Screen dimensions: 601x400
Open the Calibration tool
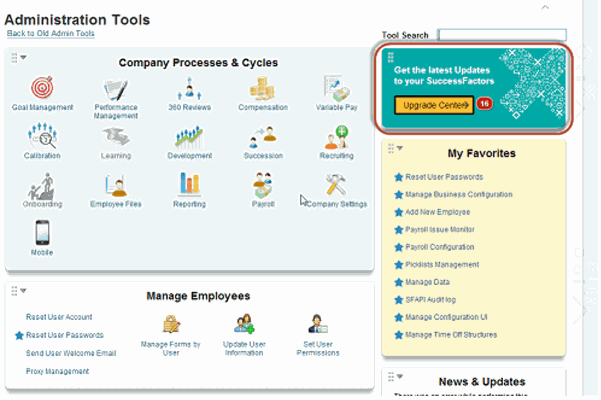coord(42,137)
